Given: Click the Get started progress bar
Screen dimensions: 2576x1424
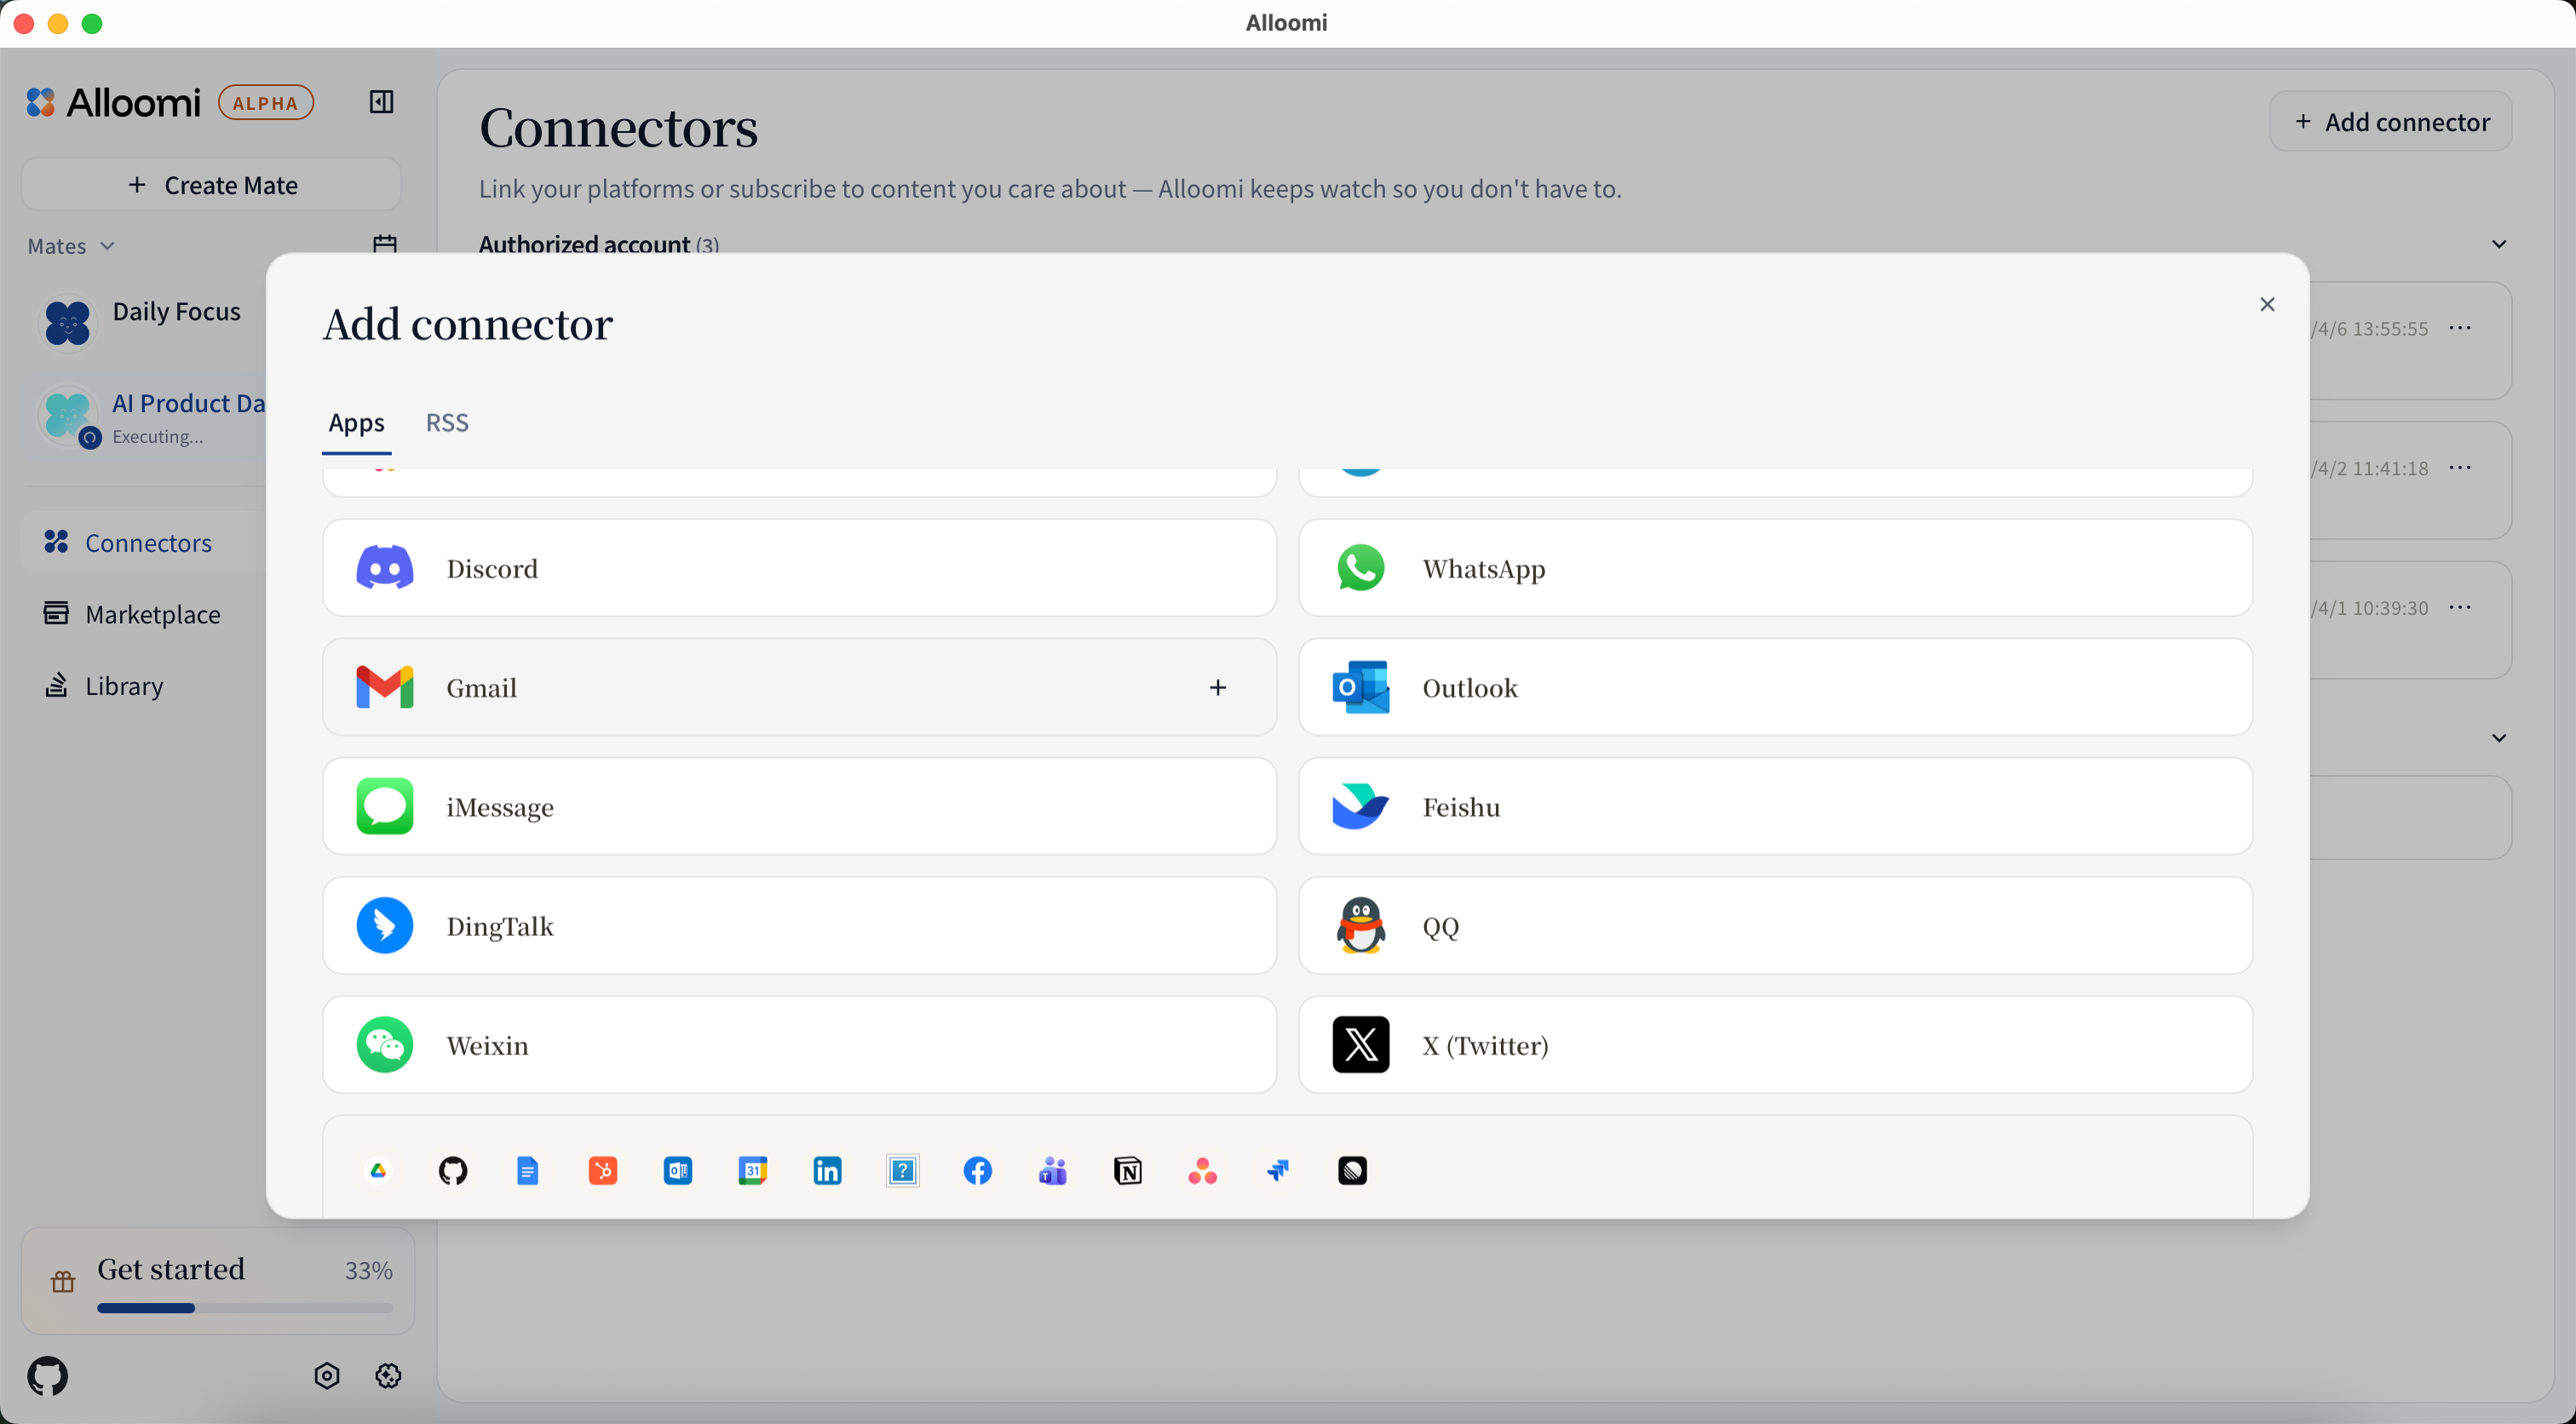Looking at the screenshot, I should [x=244, y=1307].
